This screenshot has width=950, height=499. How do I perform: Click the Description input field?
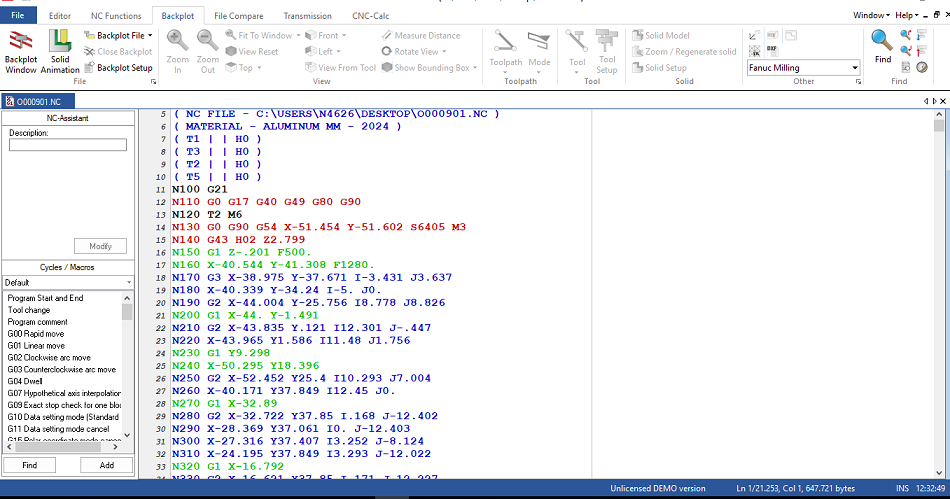point(68,145)
